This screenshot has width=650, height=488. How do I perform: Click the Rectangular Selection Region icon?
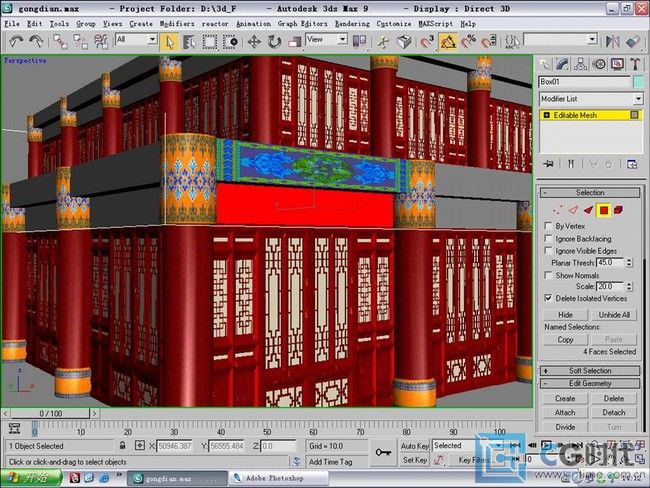coord(209,42)
